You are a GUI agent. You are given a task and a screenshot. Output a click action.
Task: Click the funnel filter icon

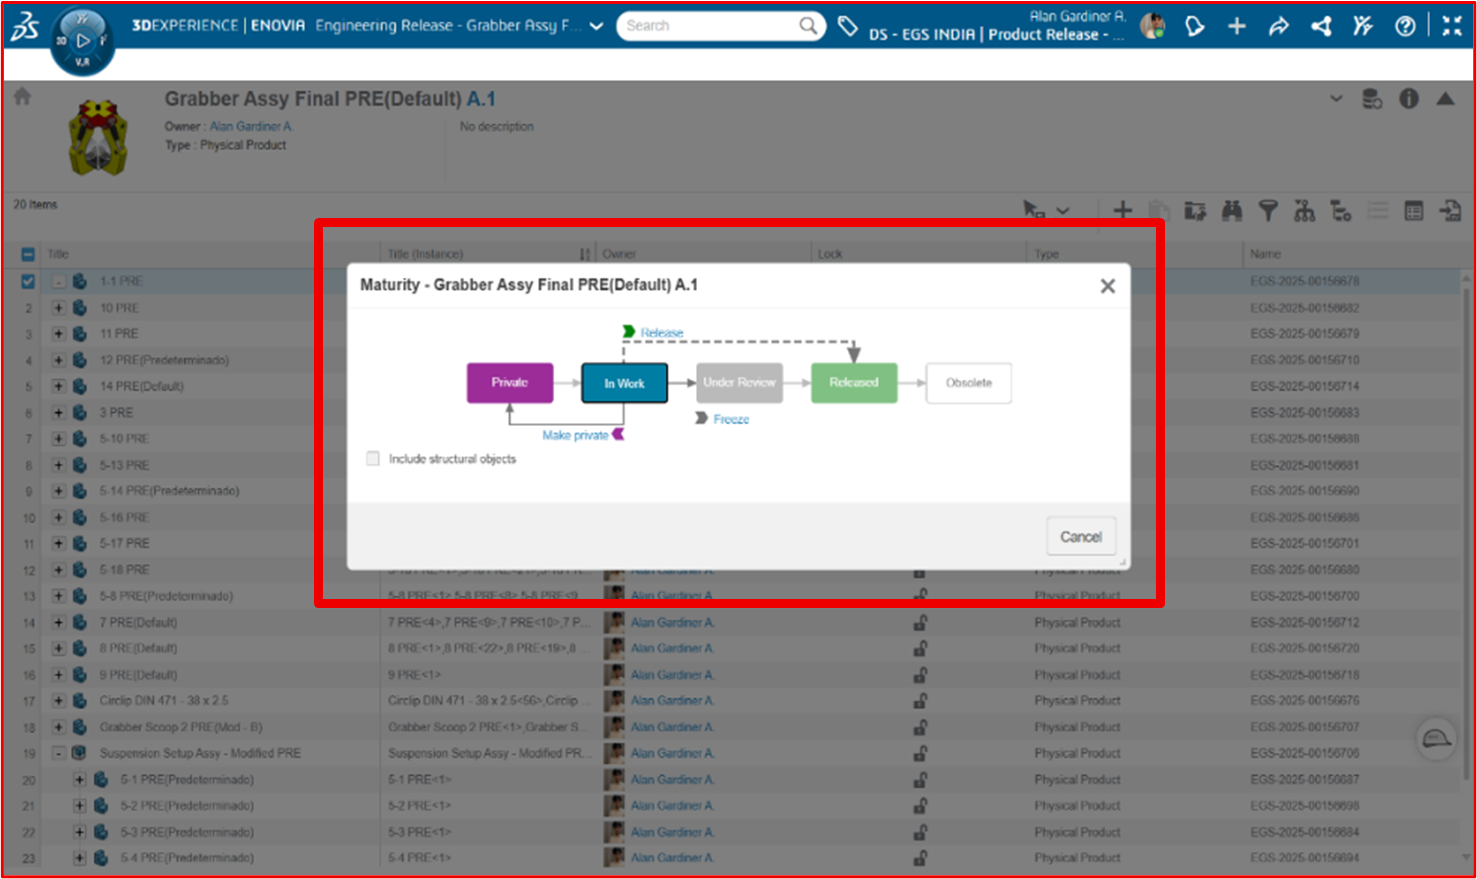point(1268,210)
